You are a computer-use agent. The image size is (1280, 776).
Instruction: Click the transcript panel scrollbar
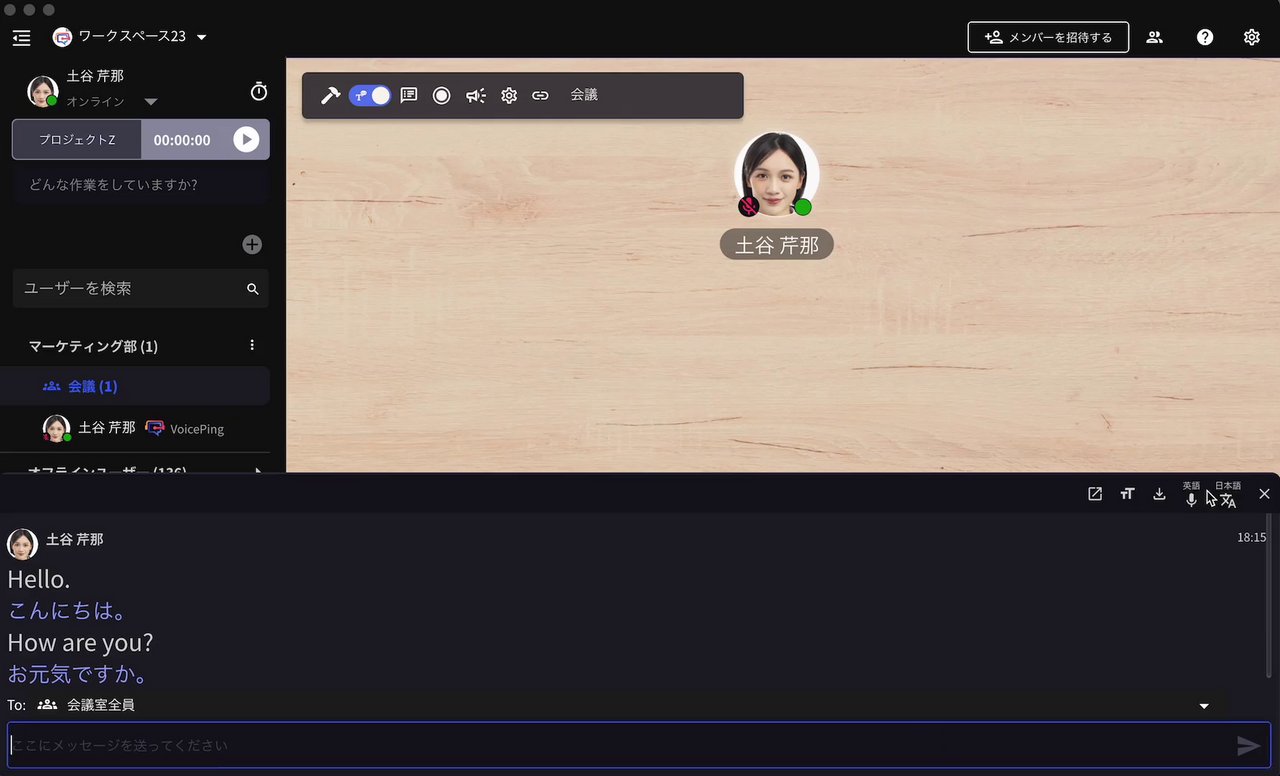[1270, 596]
